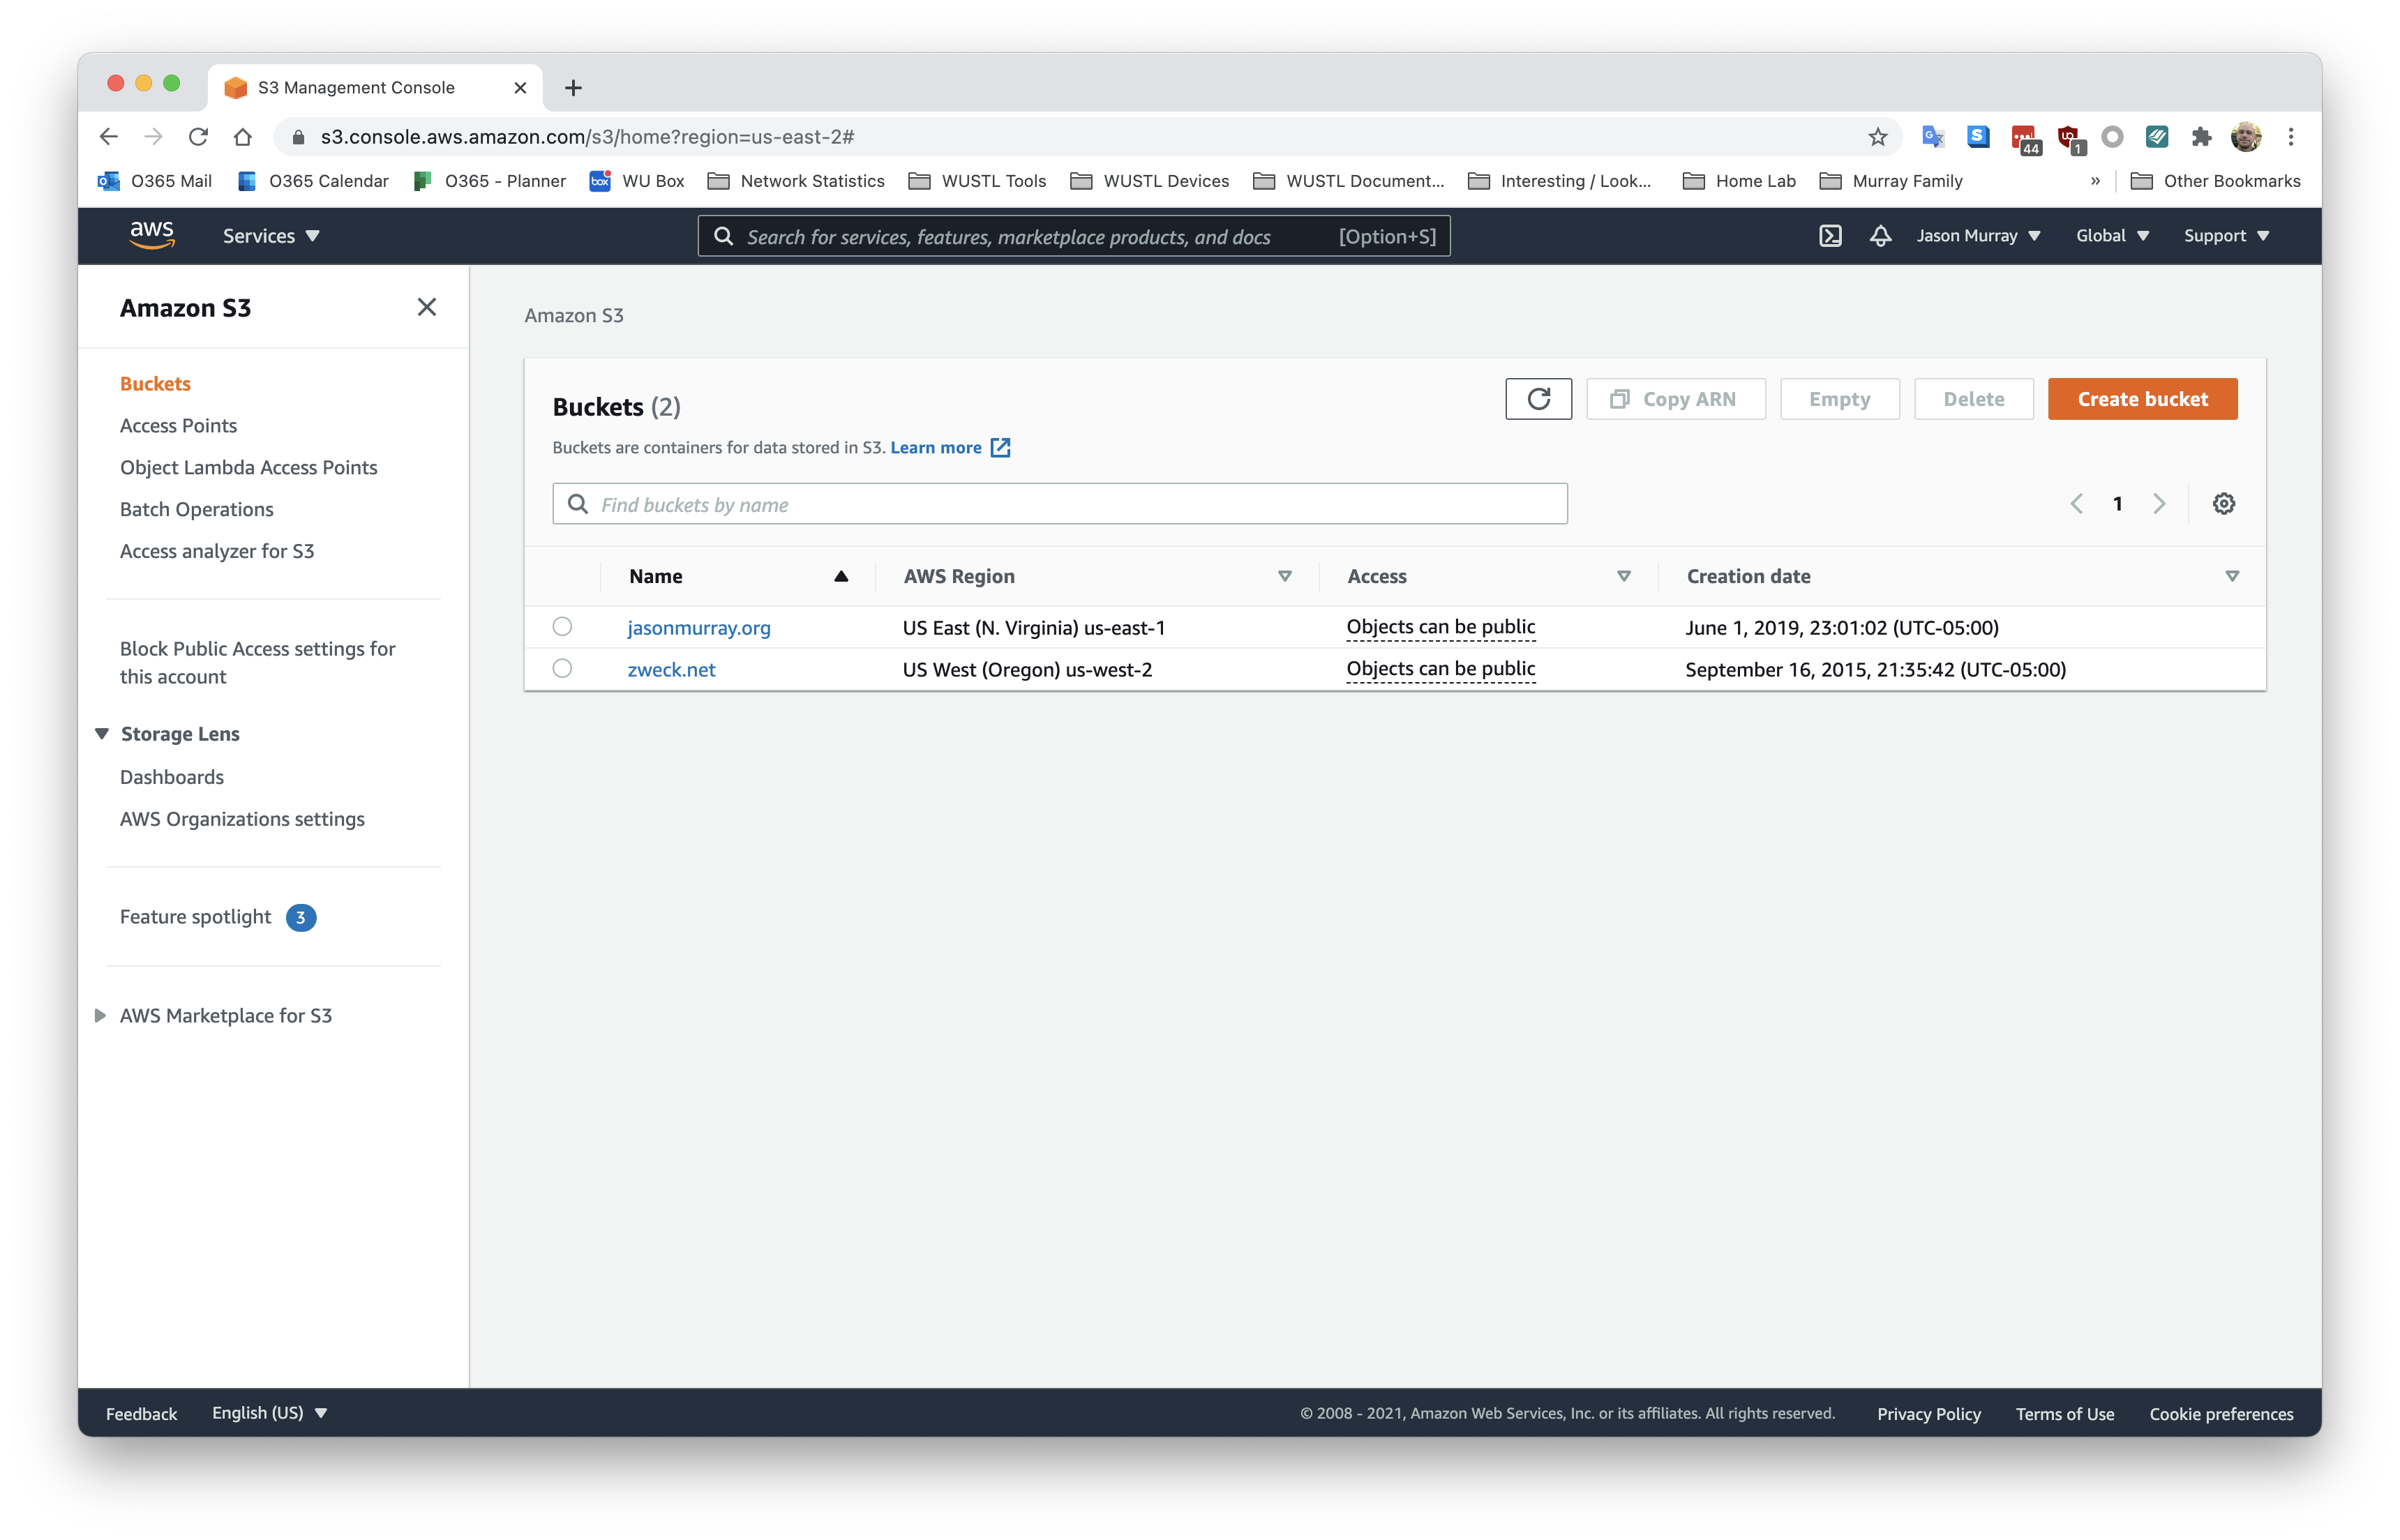2400x1540 pixels.
Task: Open Block Public Access settings for this account
Action: 257,663
